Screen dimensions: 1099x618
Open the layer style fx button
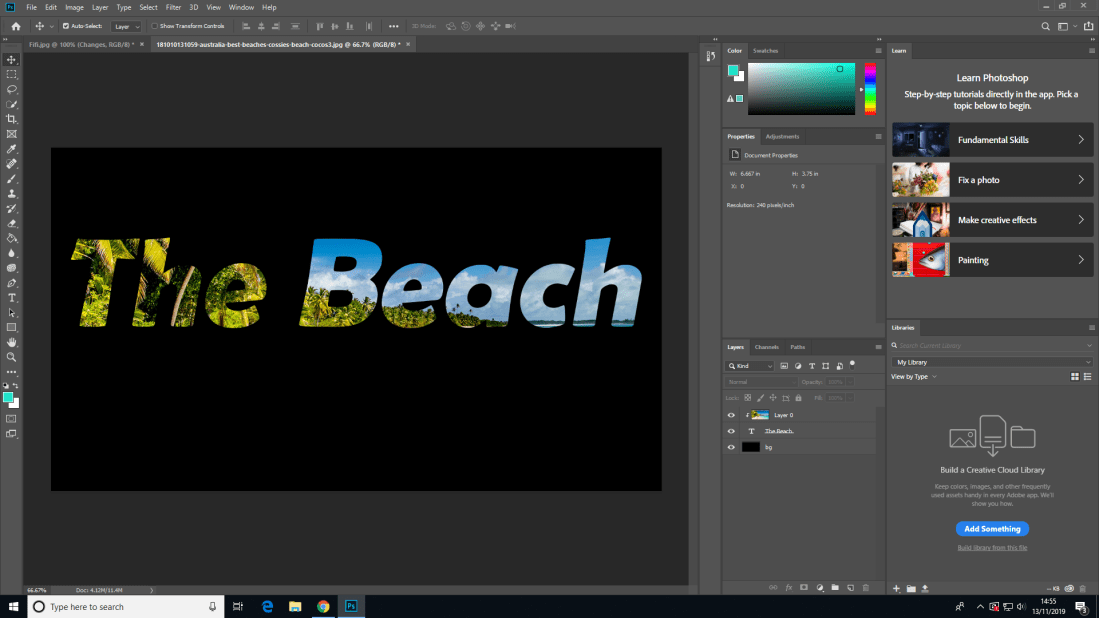tap(788, 587)
